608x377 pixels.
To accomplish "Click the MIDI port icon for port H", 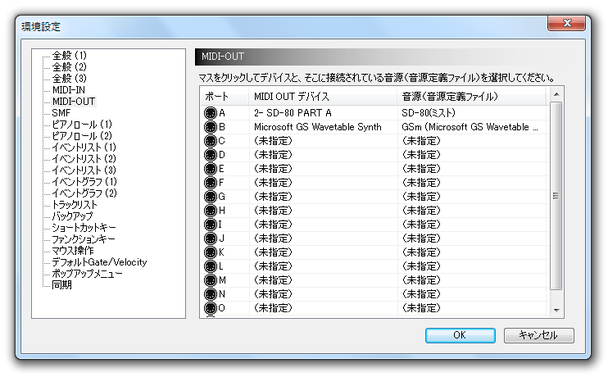I will [x=210, y=211].
